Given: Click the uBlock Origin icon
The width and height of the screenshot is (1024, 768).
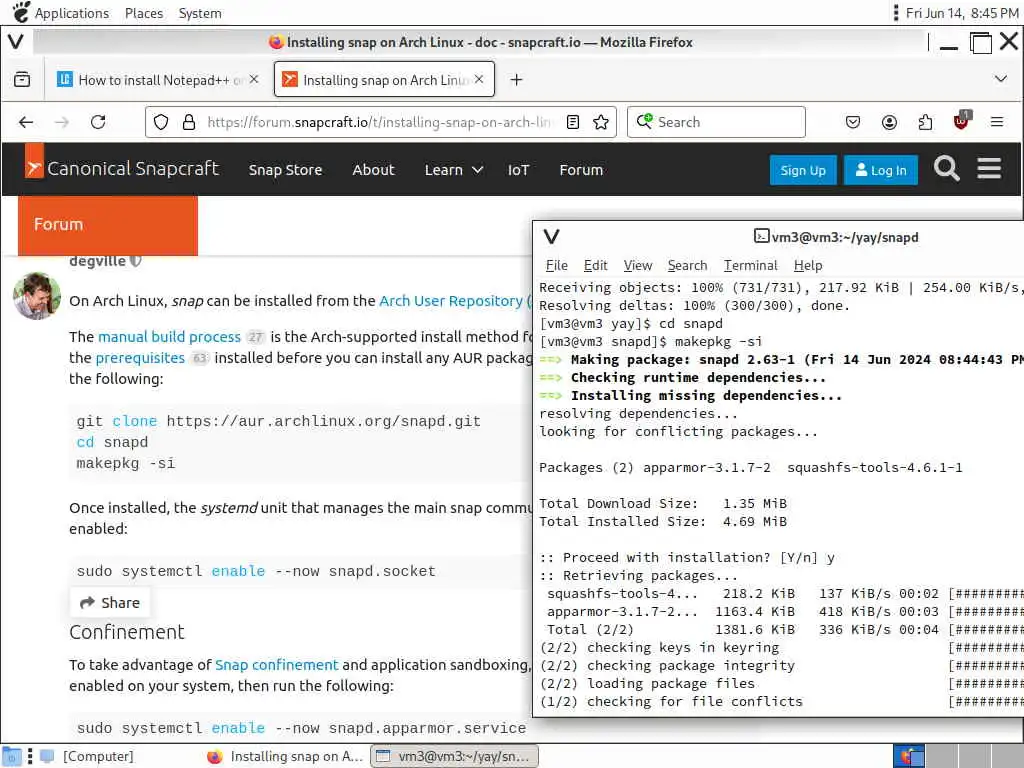Looking at the screenshot, I should (961, 121).
